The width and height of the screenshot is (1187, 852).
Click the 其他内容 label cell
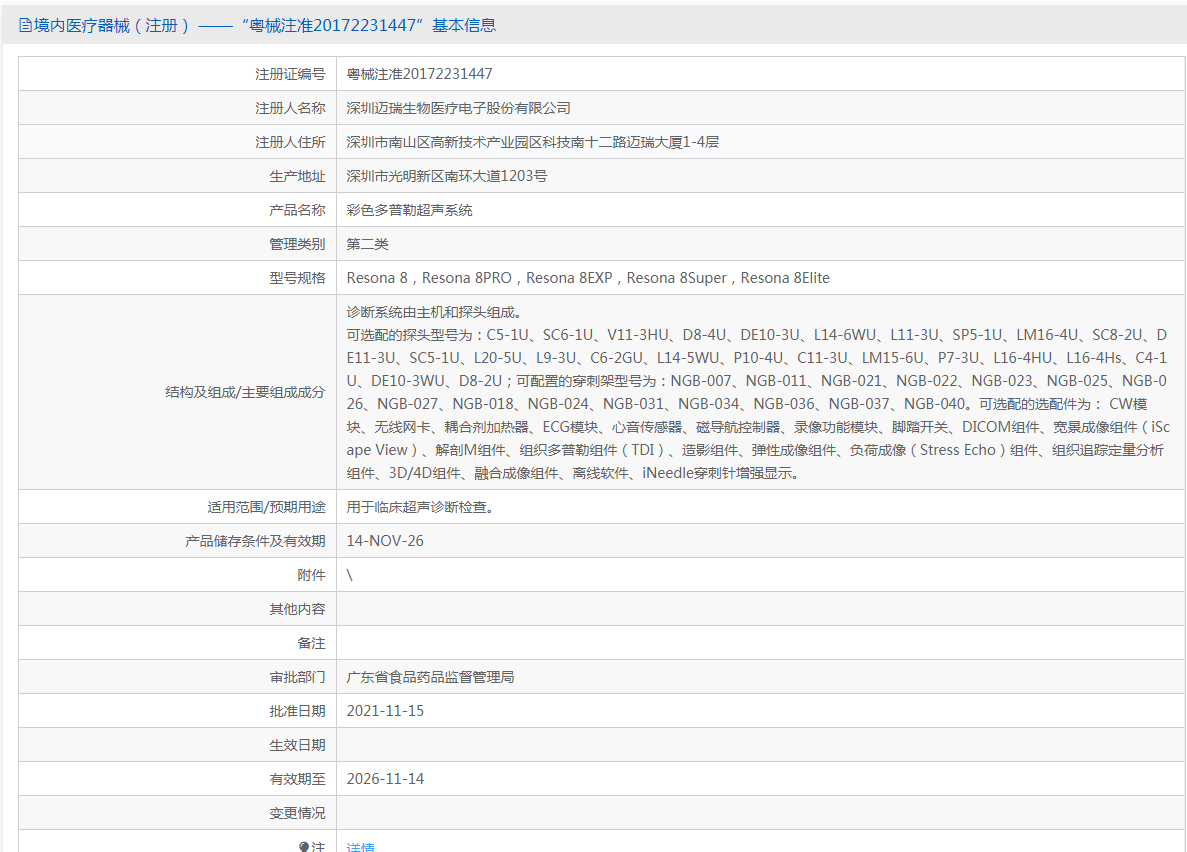[x=178, y=609]
